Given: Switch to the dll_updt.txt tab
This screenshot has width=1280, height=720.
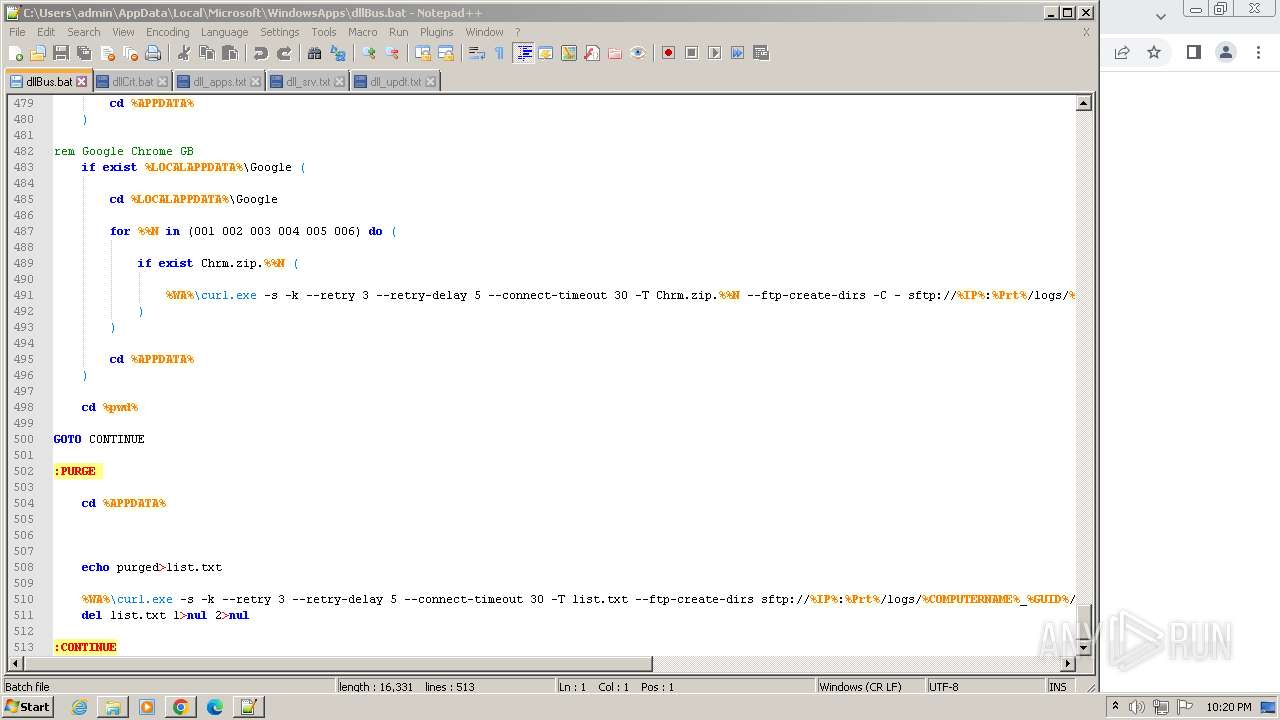Looking at the screenshot, I should pyautogui.click(x=395, y=82).
